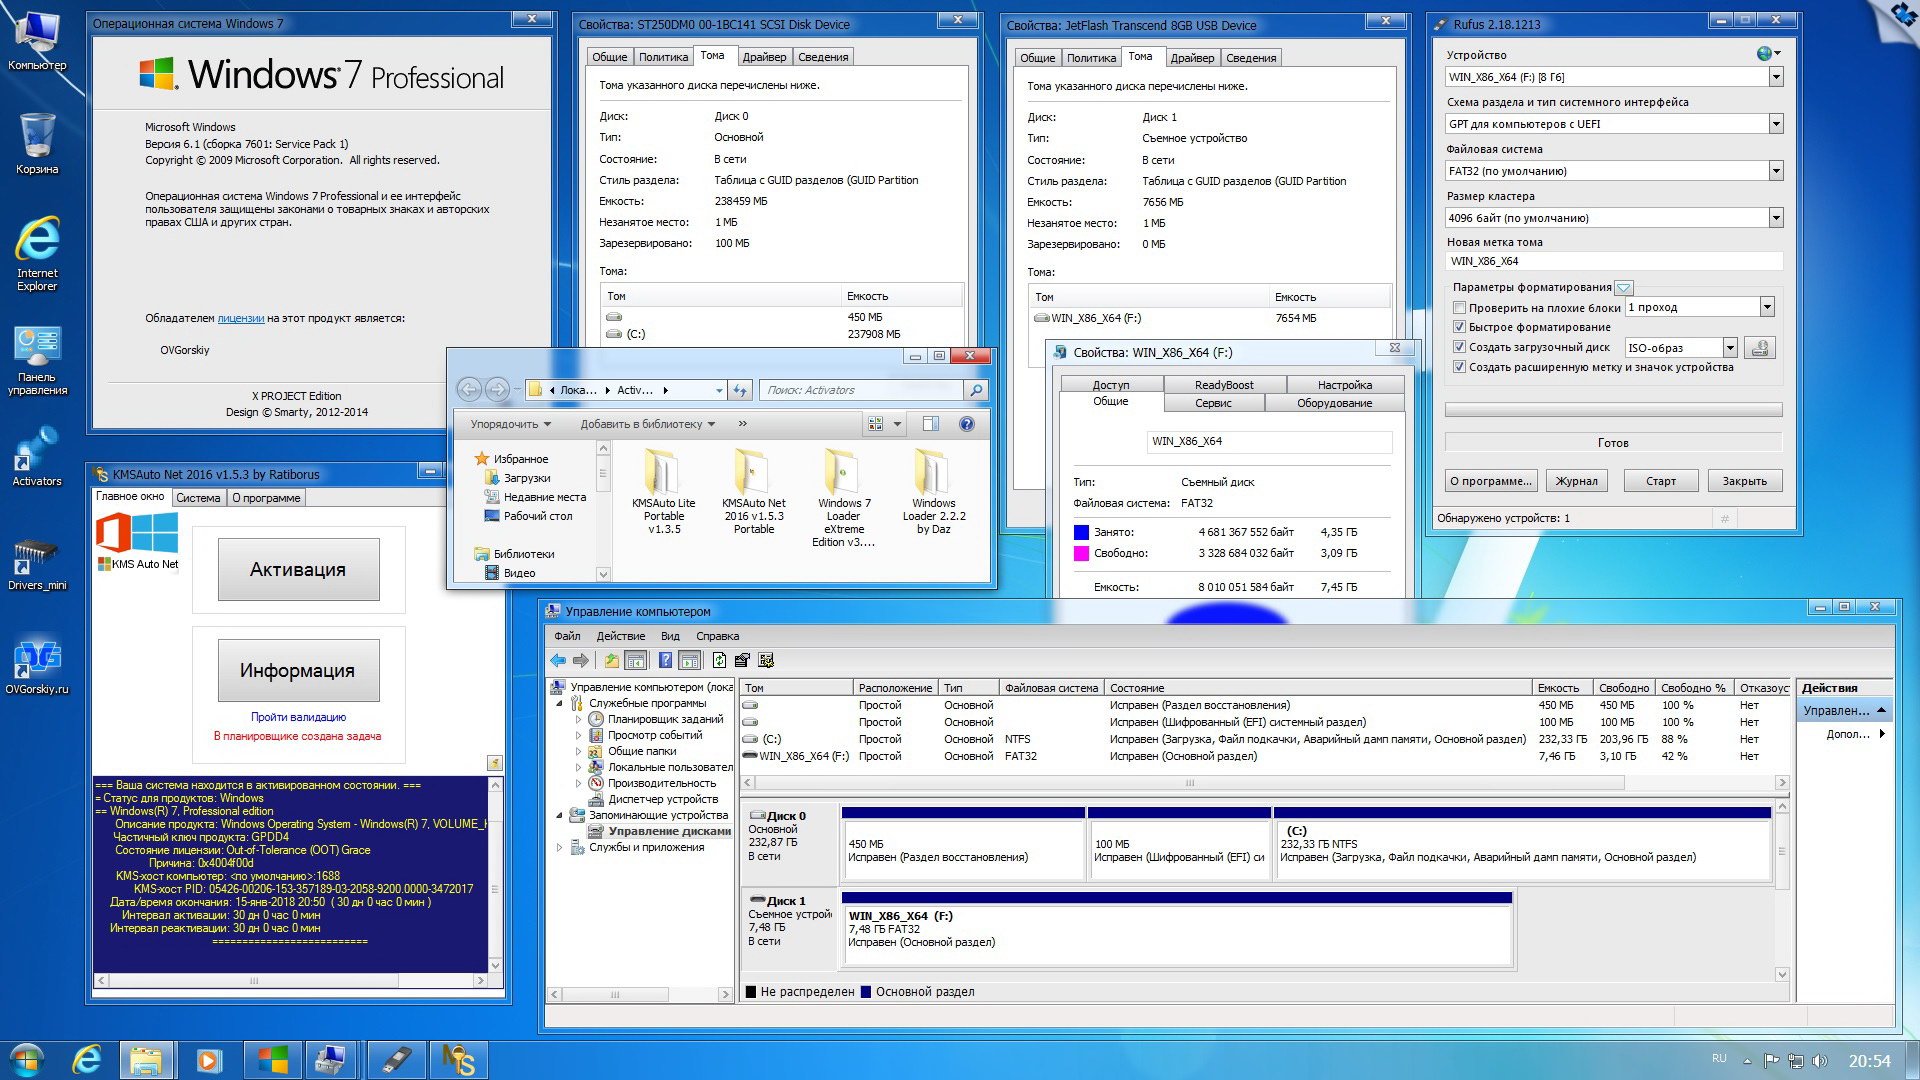Select the WIN_X86_X64 (F:) partition block in Disk 1

[1176, 930]
